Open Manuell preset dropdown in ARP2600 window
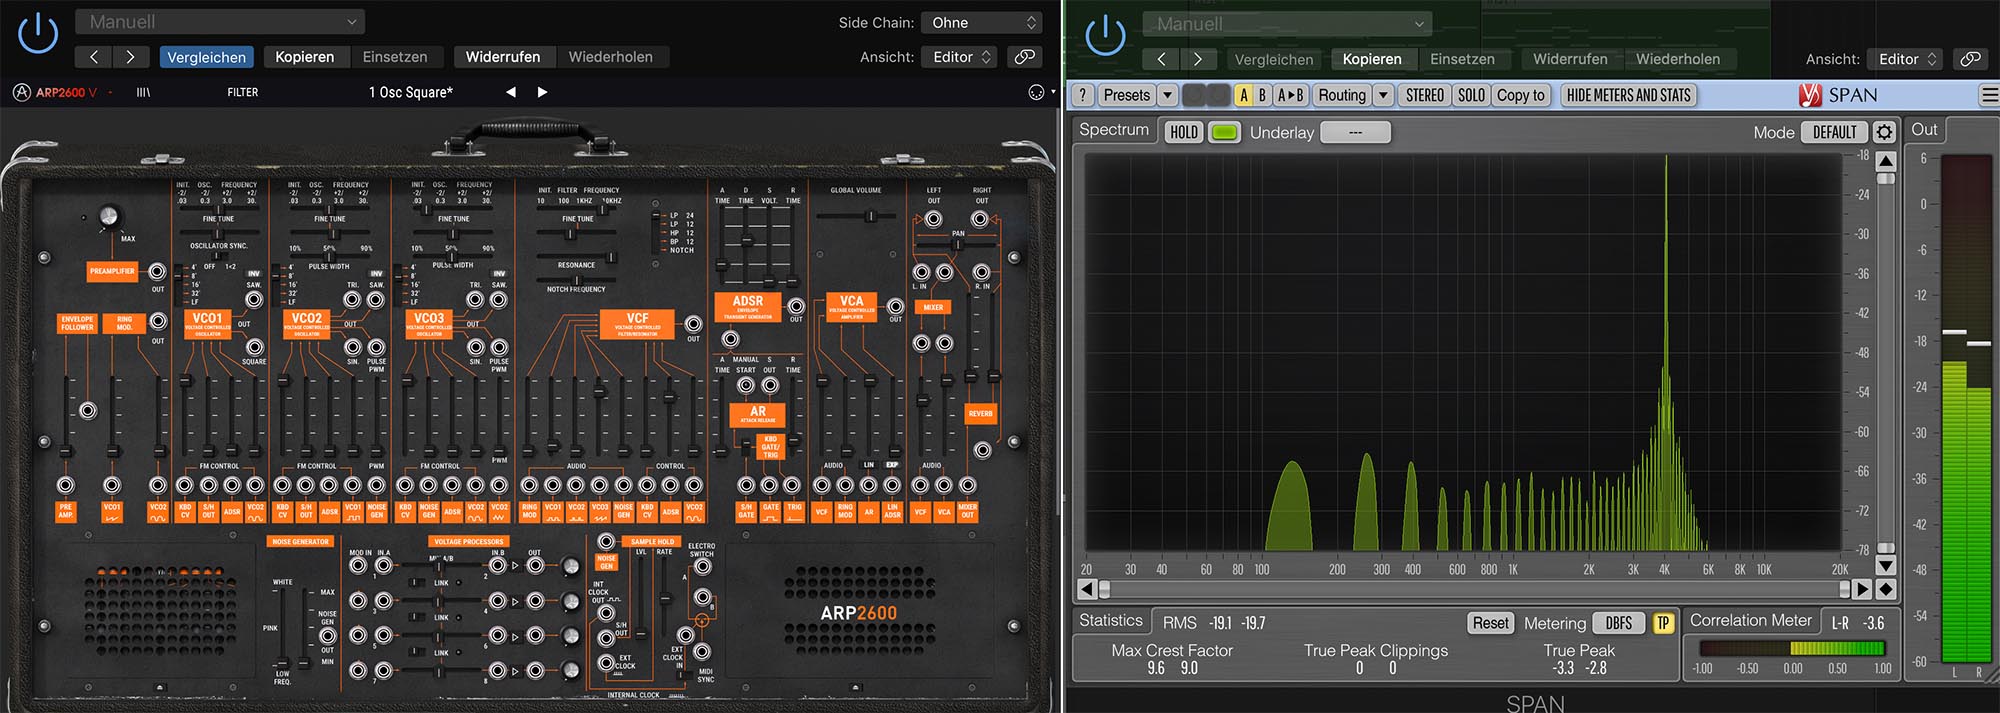Image resolution: width=2000 pixels, height=713 pixels. coord(220,21)
